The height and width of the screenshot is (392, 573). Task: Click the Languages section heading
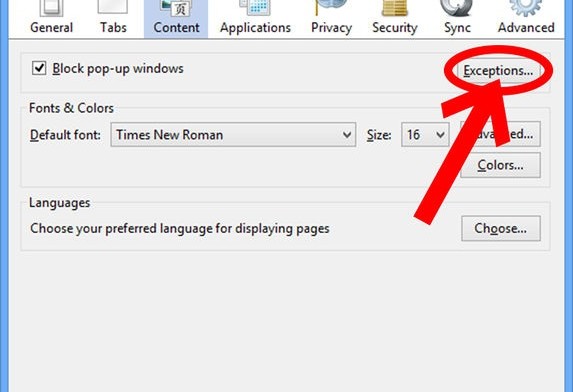(x=60, y=203)
